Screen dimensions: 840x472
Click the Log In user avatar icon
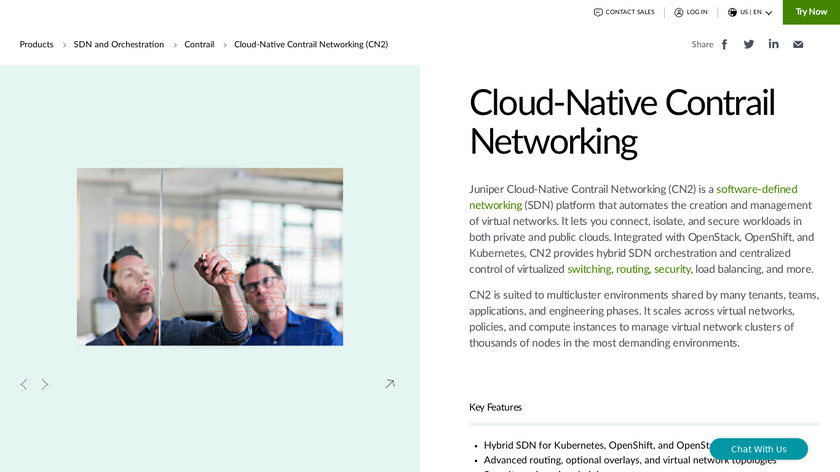tap(678, 12)
